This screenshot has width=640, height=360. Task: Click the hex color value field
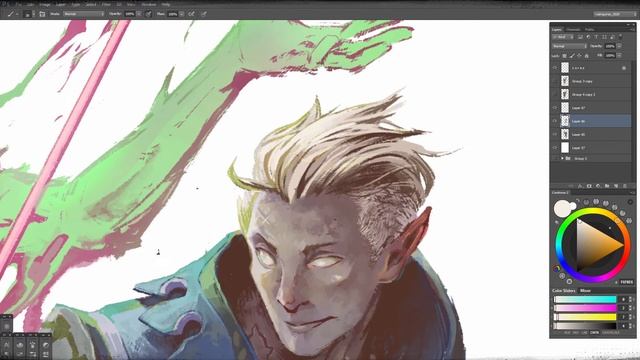(626, 282)
